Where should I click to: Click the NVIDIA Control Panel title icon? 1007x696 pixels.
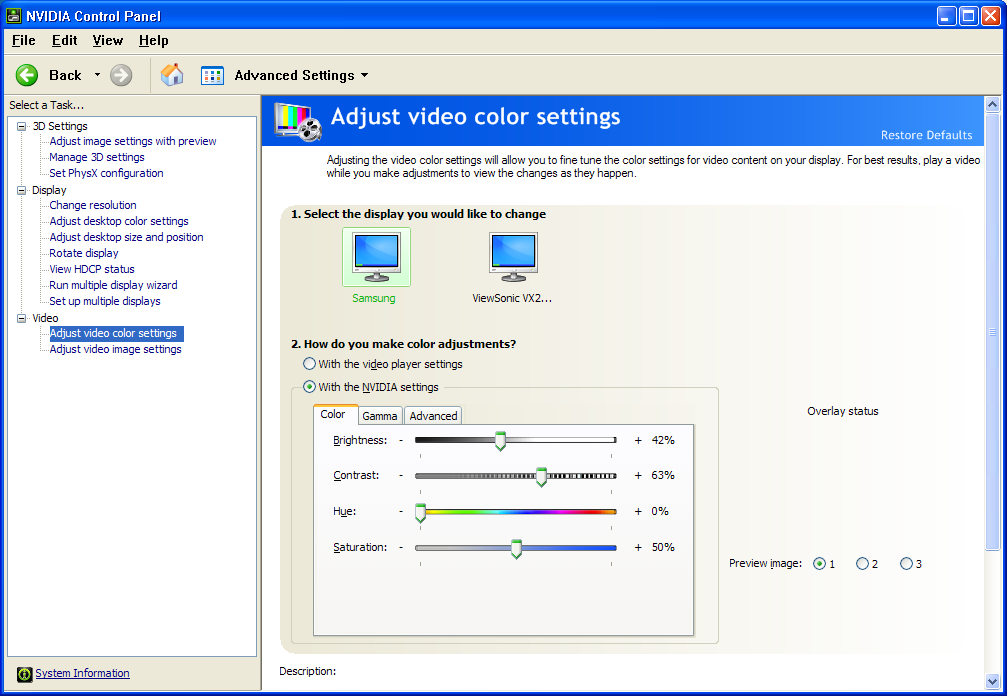[x=13, y=16]
